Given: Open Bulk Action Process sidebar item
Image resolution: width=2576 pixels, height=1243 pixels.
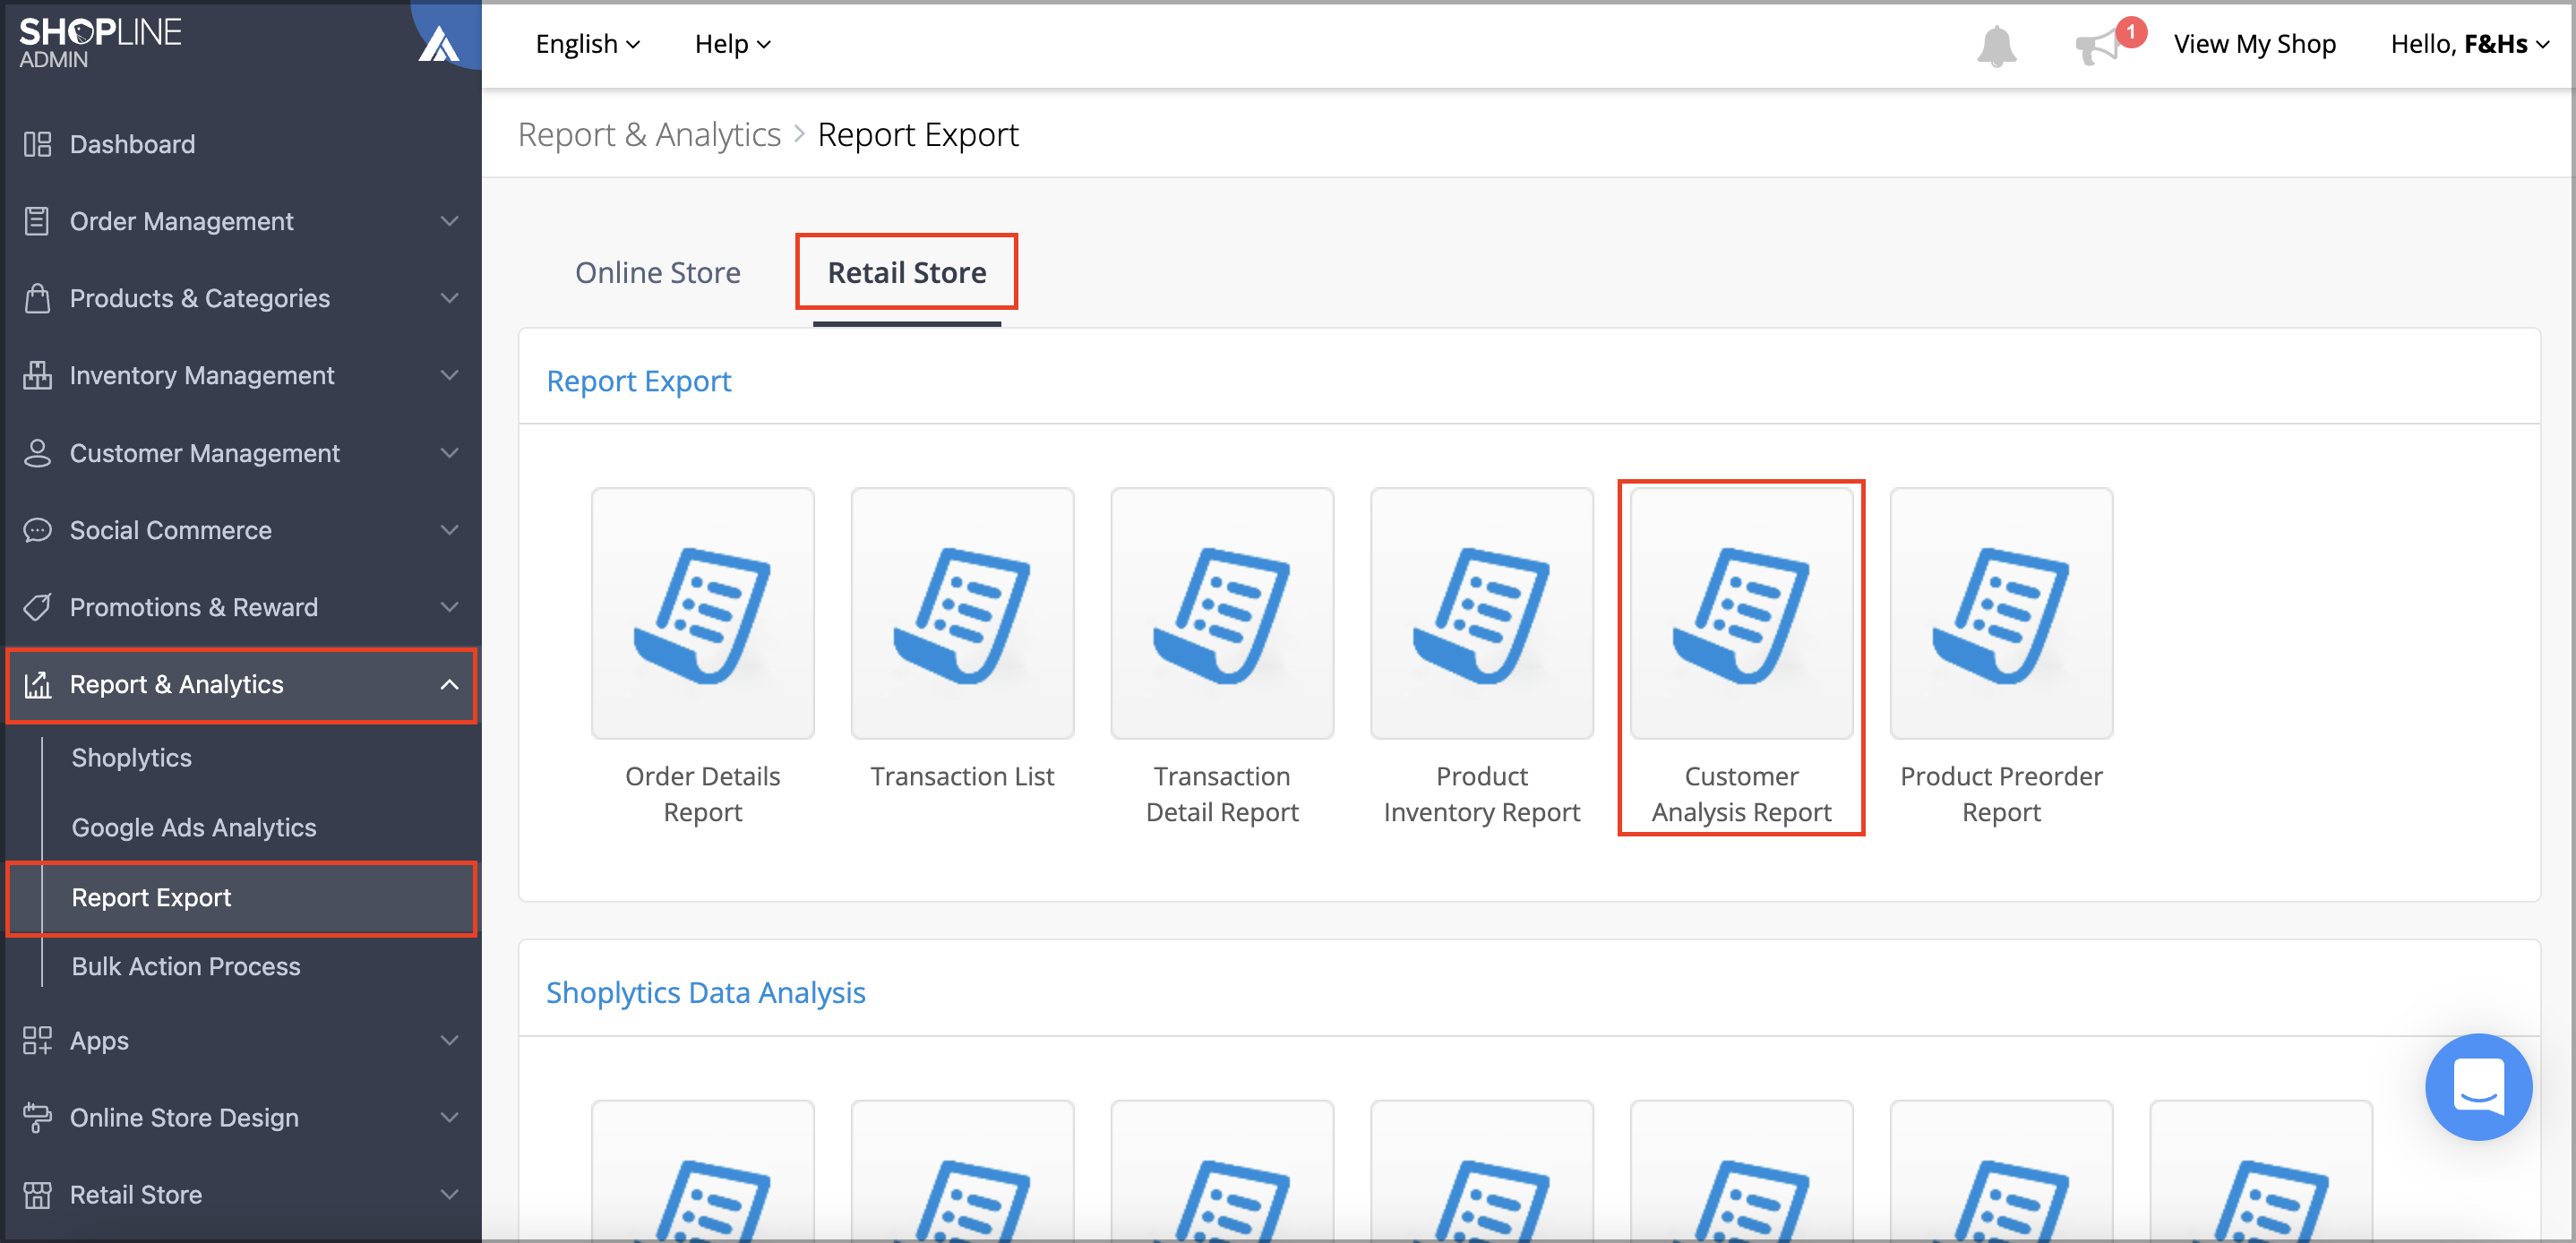Looking at the screenshot, I should 186,967.
